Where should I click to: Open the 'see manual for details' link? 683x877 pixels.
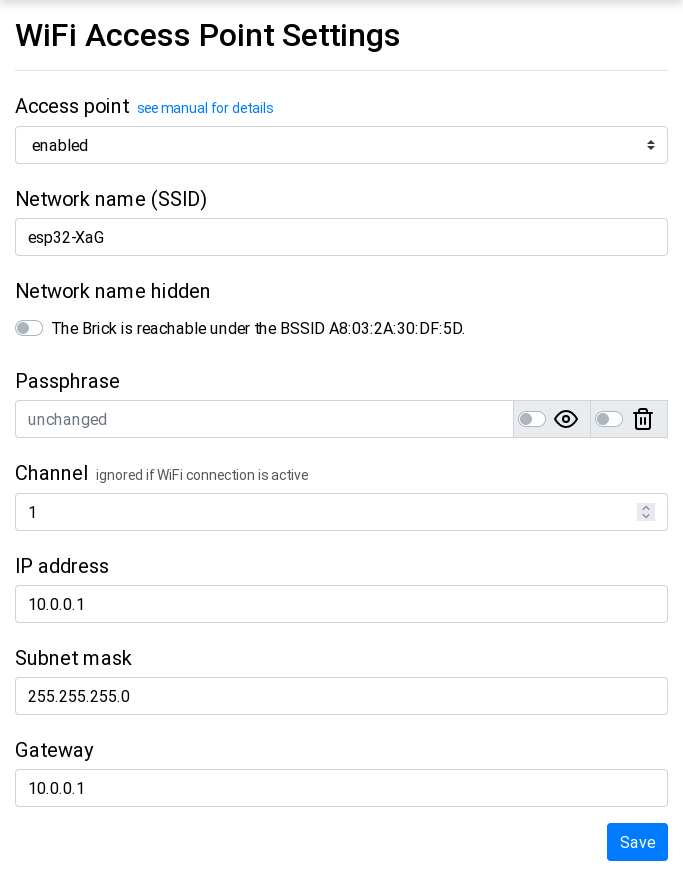[x=205, y=108]
